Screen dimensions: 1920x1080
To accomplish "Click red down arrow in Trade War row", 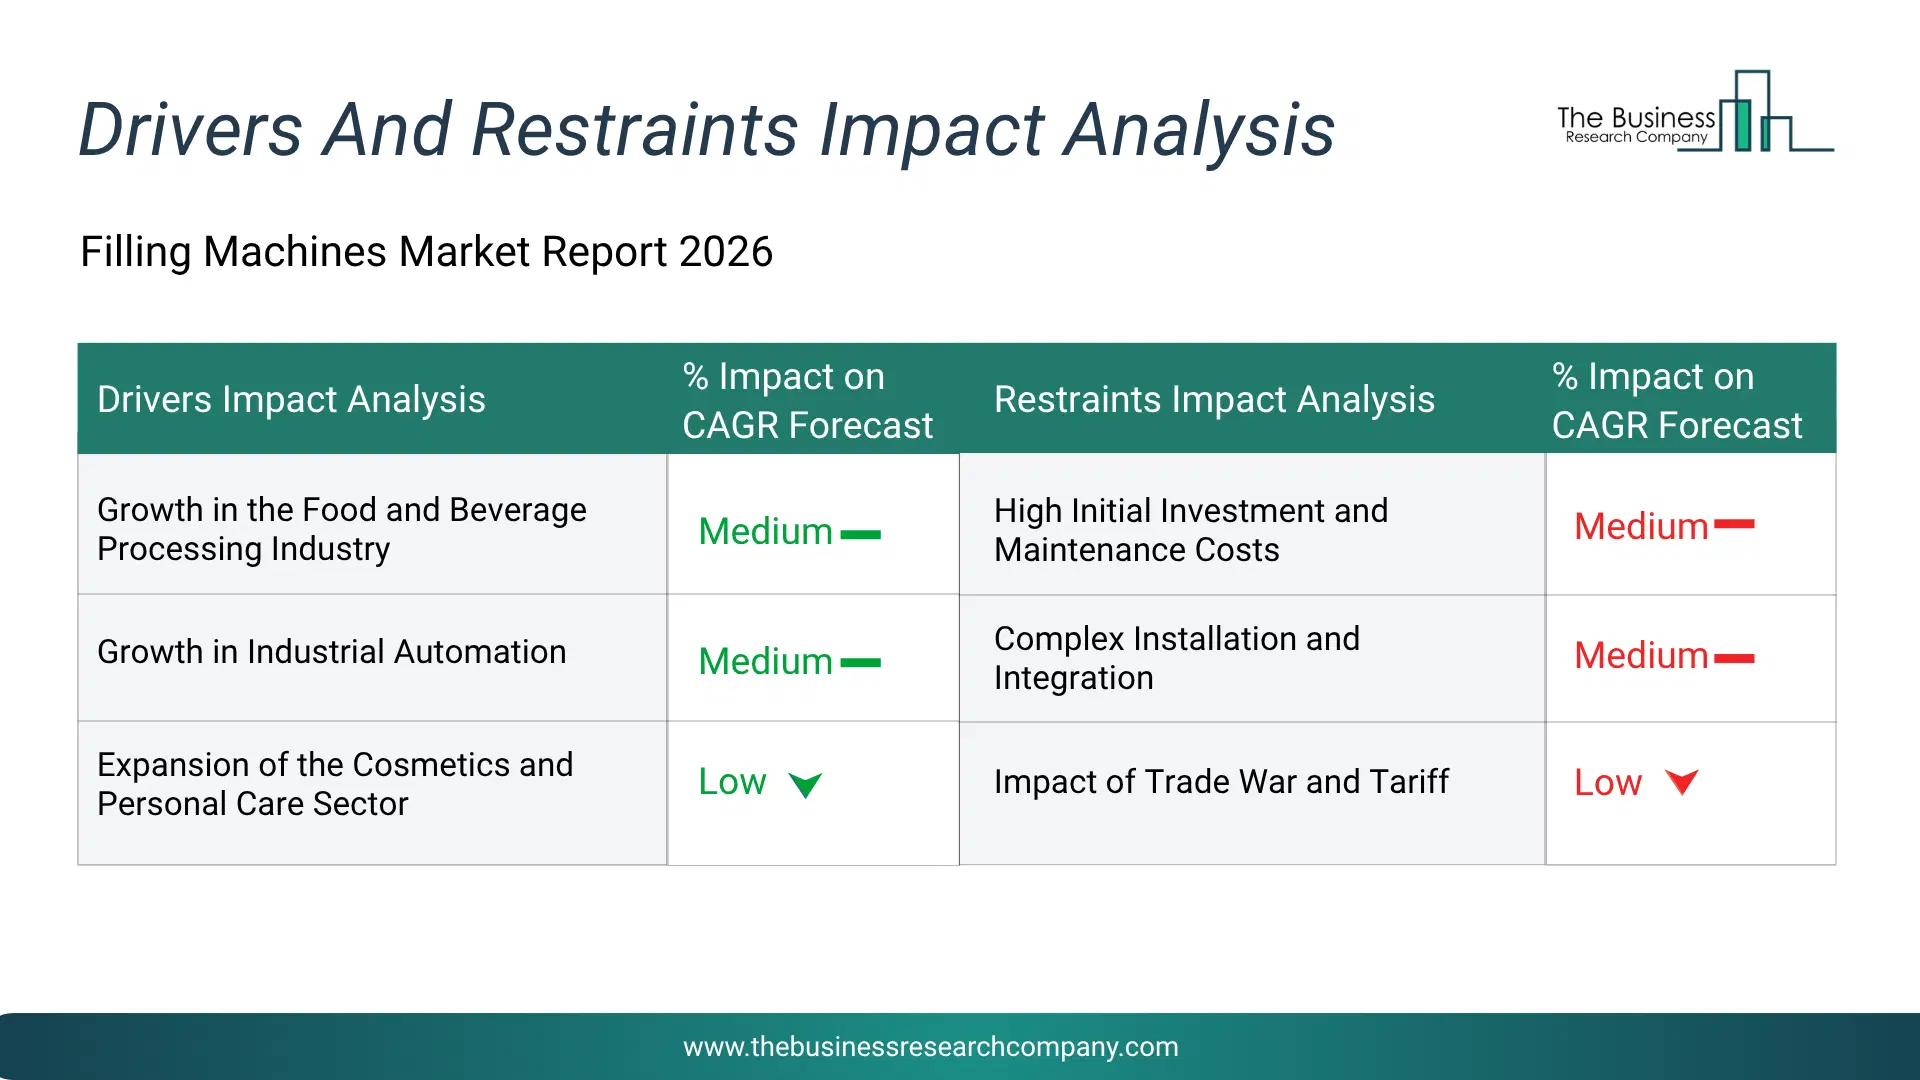I will 1682,782.
